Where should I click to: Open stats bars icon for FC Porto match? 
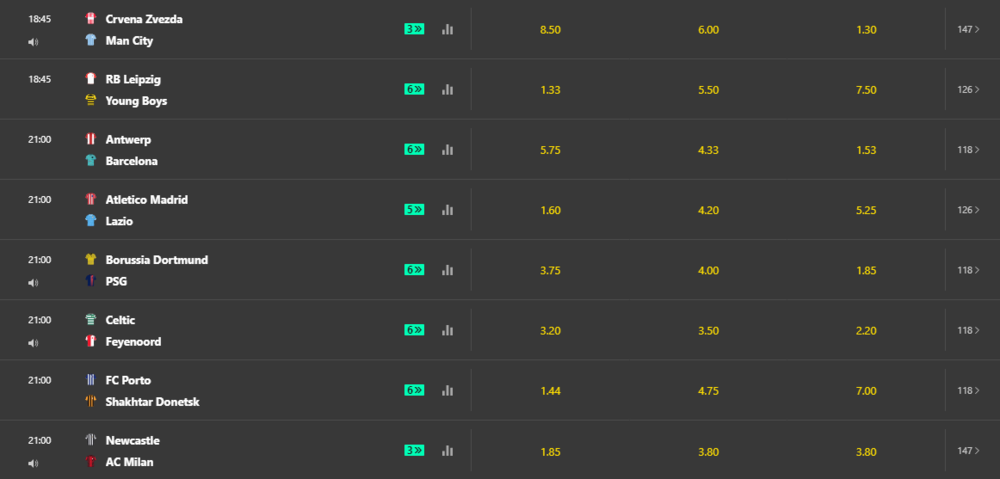[x=447, y=390]
